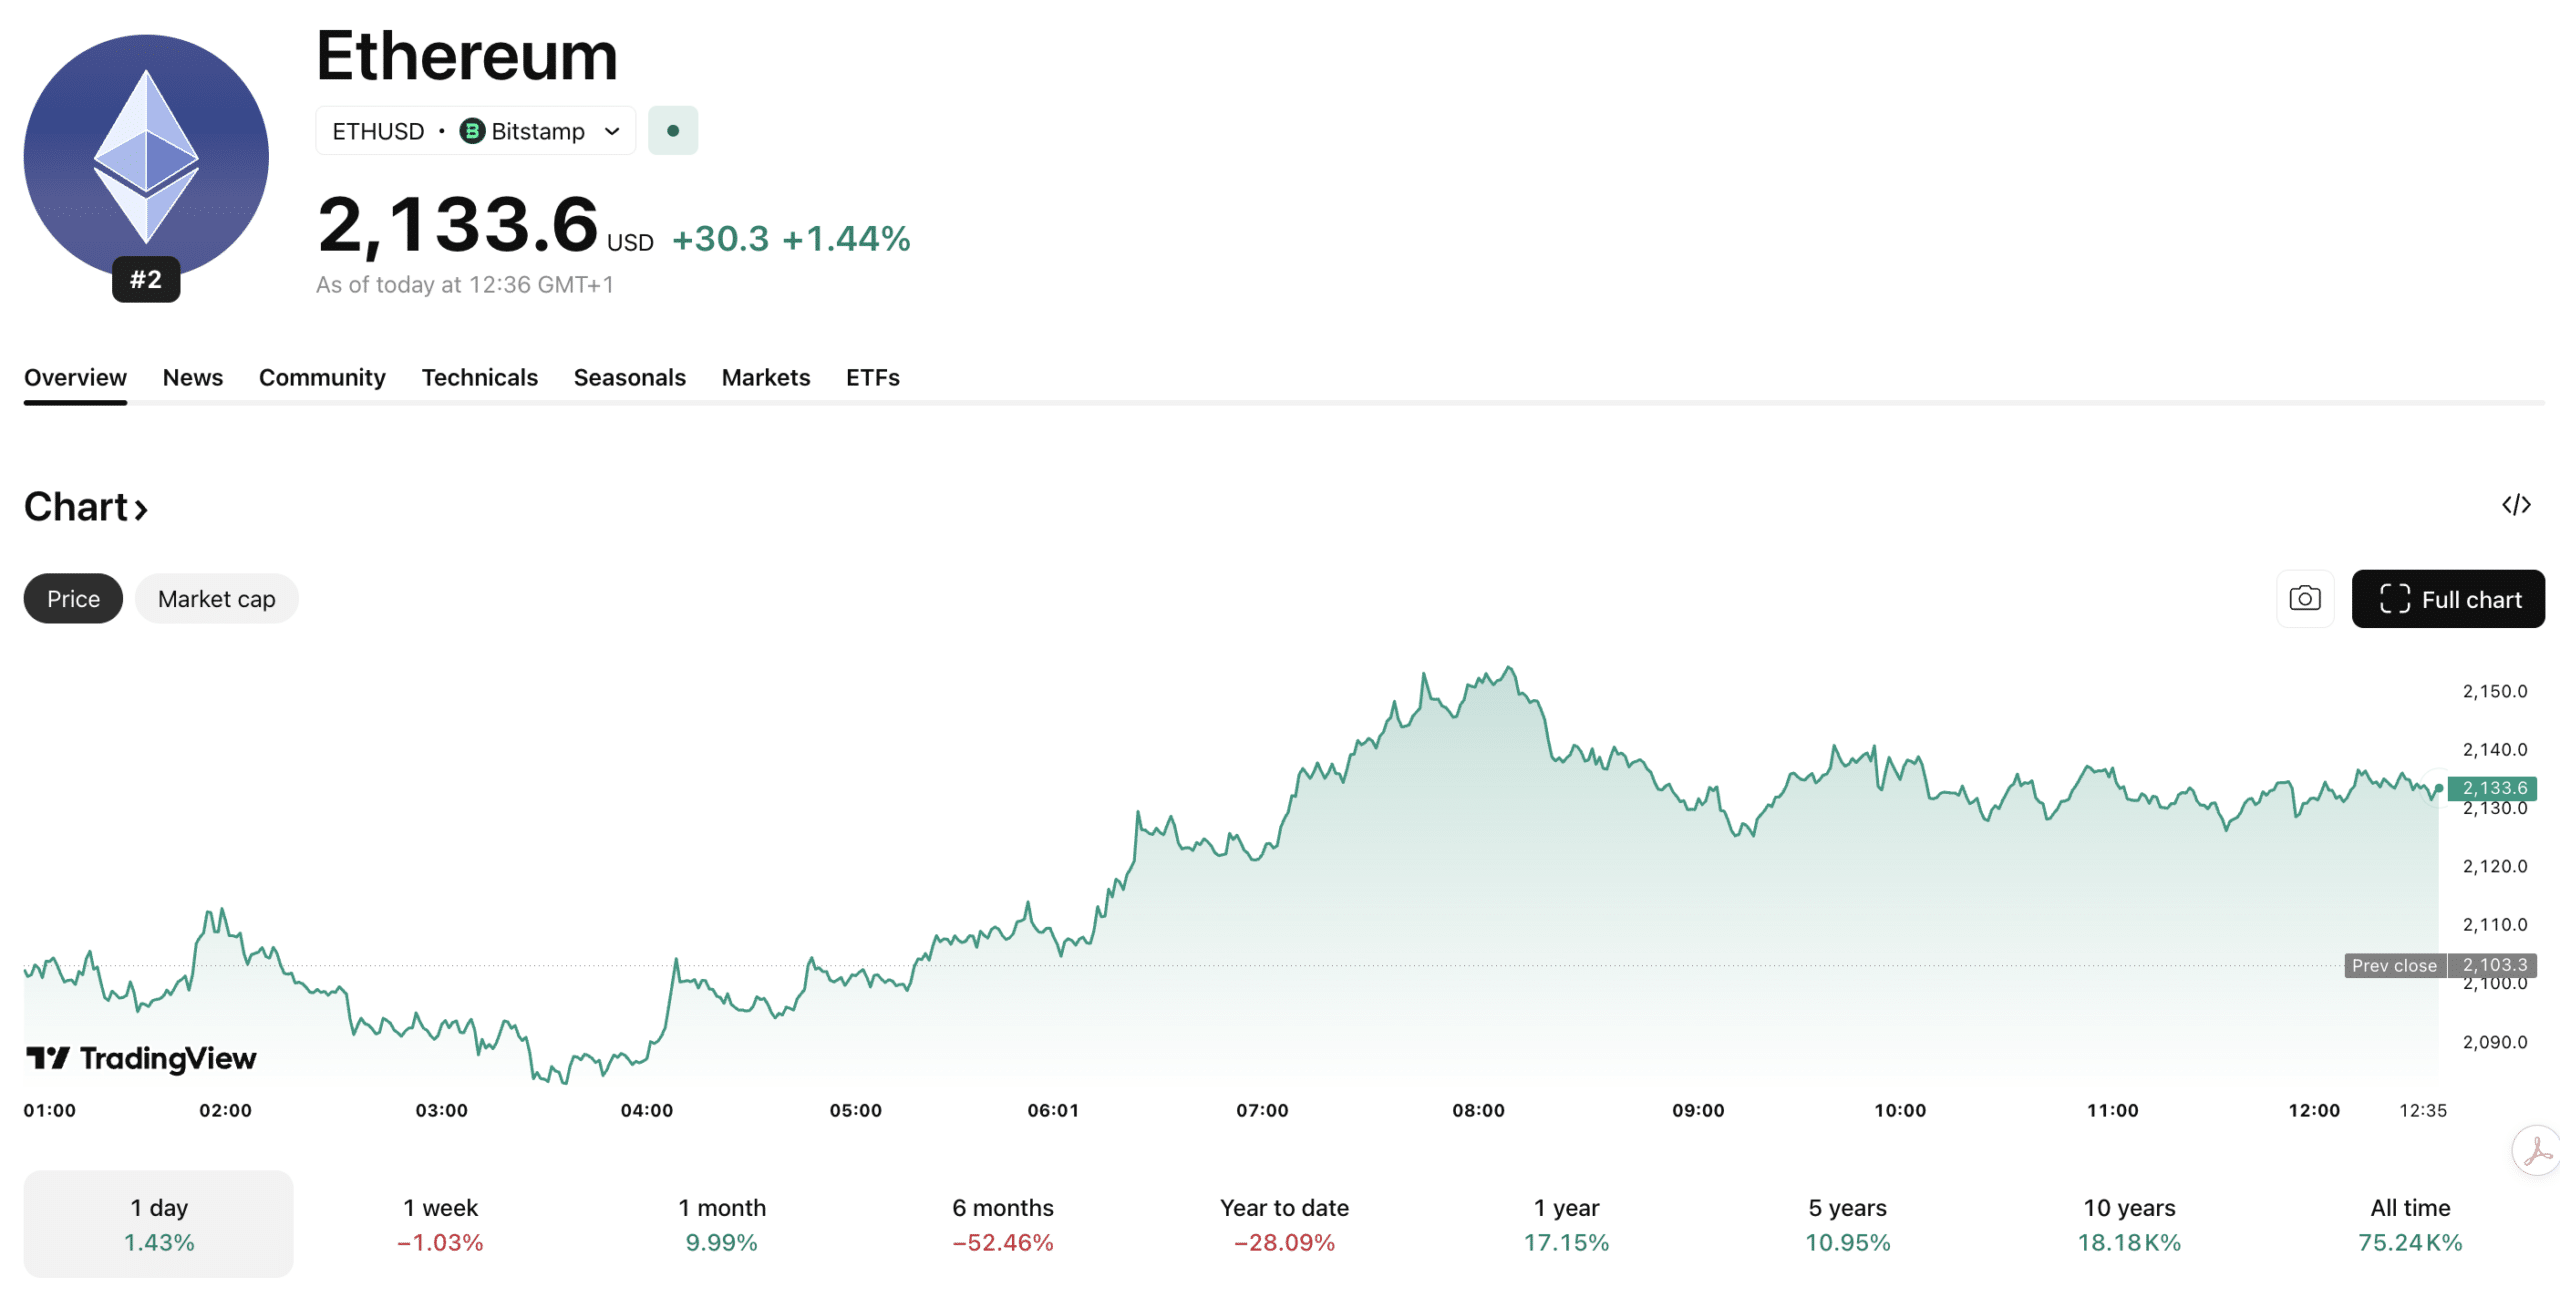Select the 1 week range
This screenshot has width=2560, height=1298.
440,1224
